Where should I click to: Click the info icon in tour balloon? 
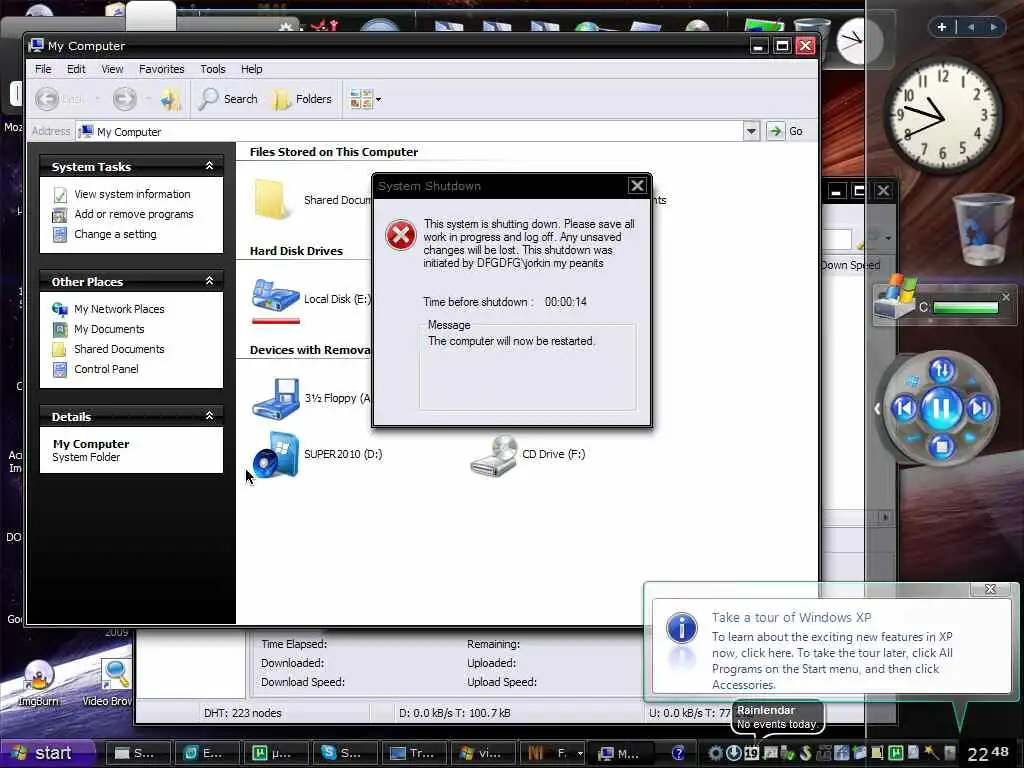point(681,628)
